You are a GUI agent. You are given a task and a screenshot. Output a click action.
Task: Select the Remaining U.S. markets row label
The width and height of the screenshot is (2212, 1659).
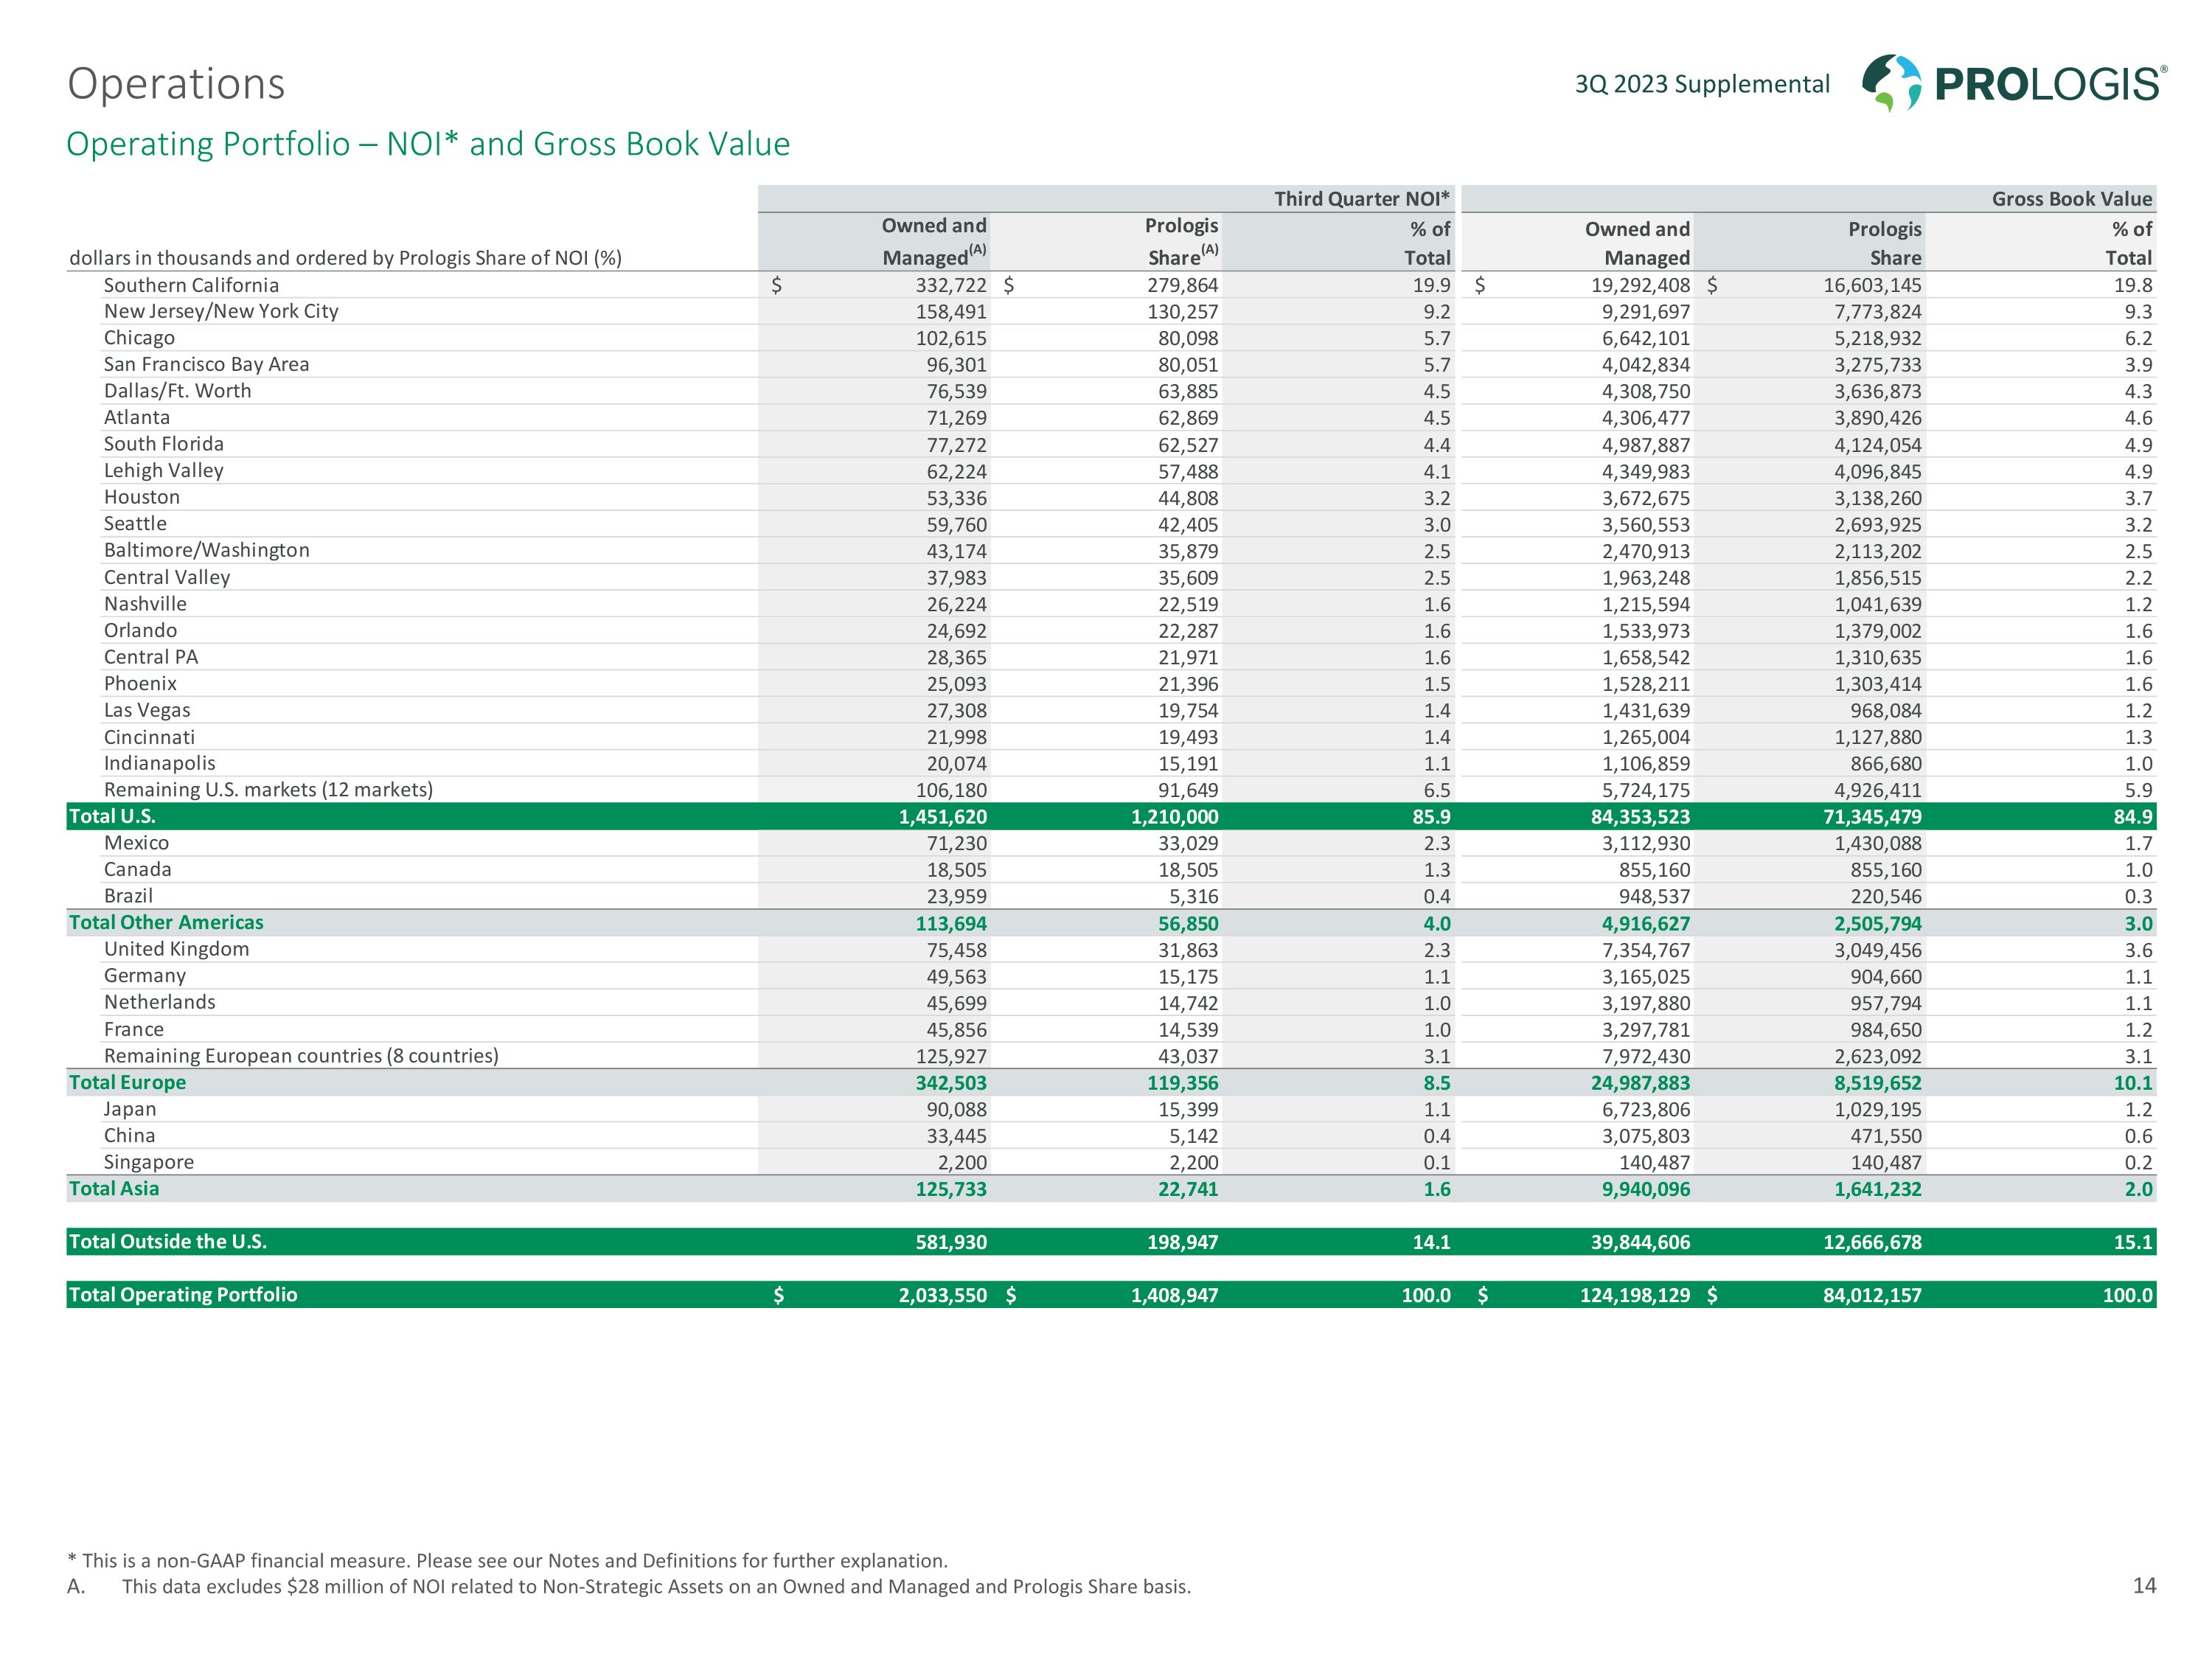coord(268,789)
